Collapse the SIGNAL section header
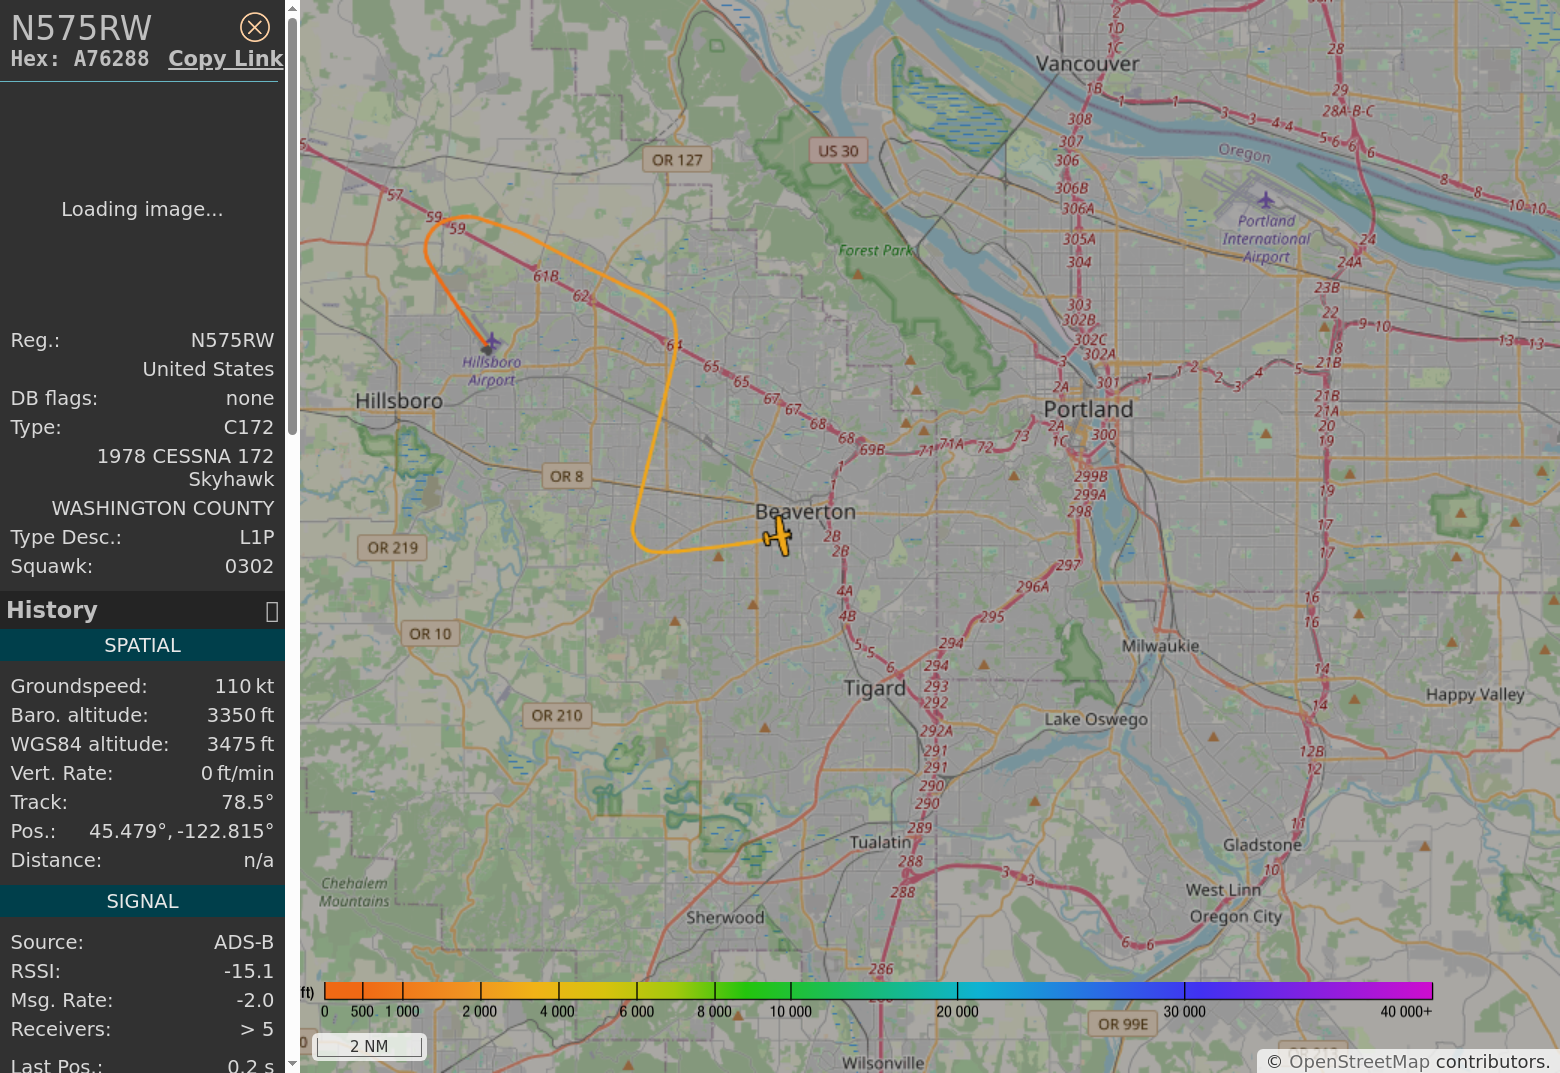The height and width of the screenshot is (1073, 1560). point(142,902)
